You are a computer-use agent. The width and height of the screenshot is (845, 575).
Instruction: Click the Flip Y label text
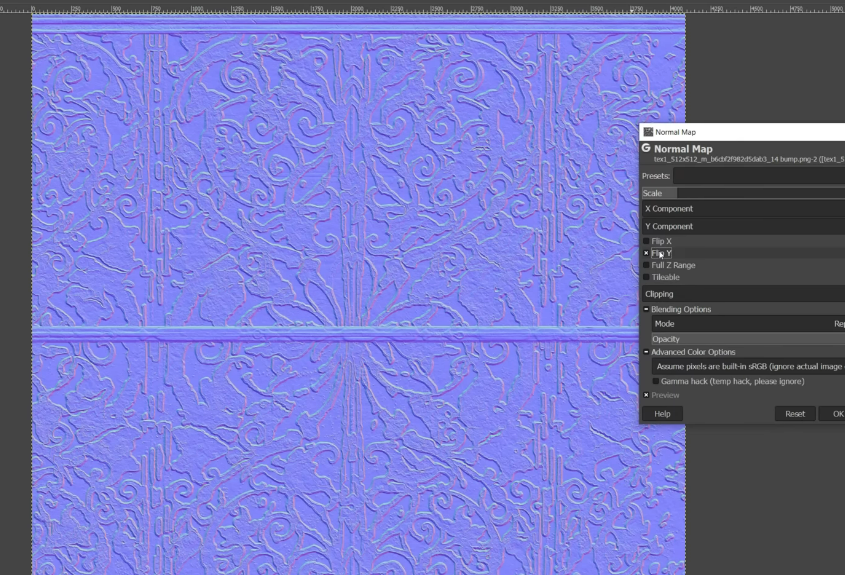(x=661, y=253)
